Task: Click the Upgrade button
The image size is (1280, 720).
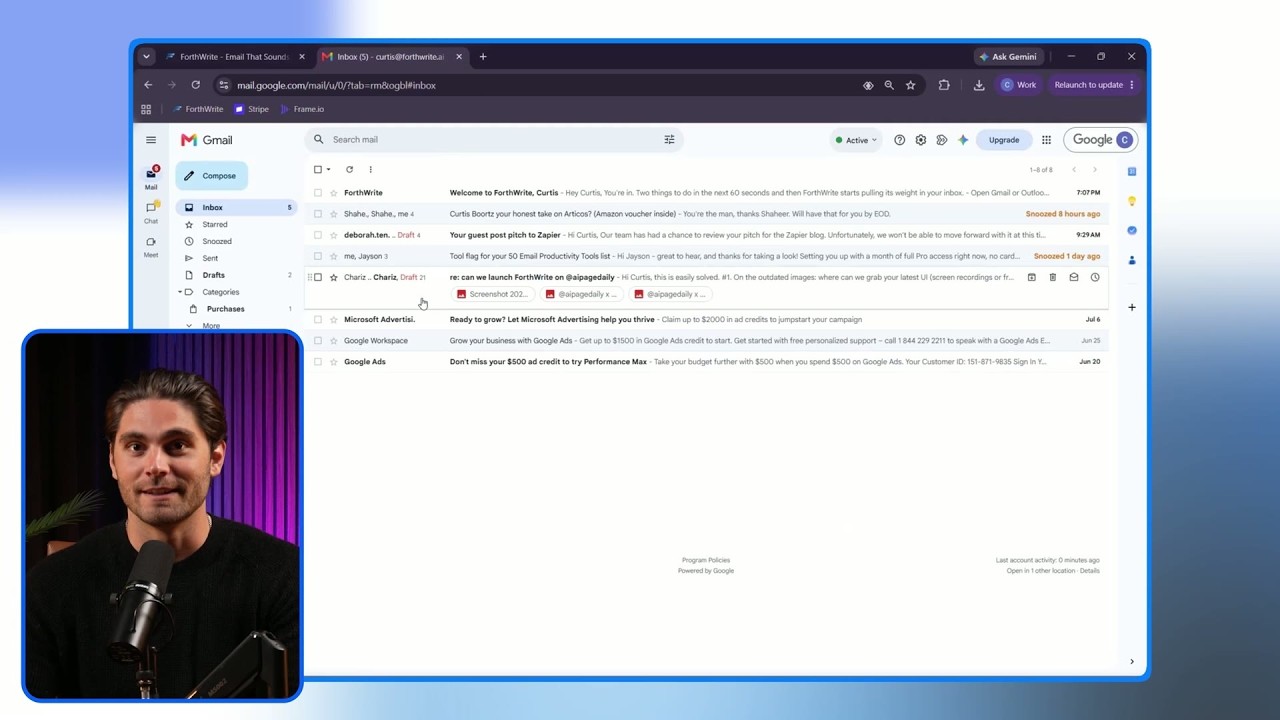Action: click(x=1003, y=140)
